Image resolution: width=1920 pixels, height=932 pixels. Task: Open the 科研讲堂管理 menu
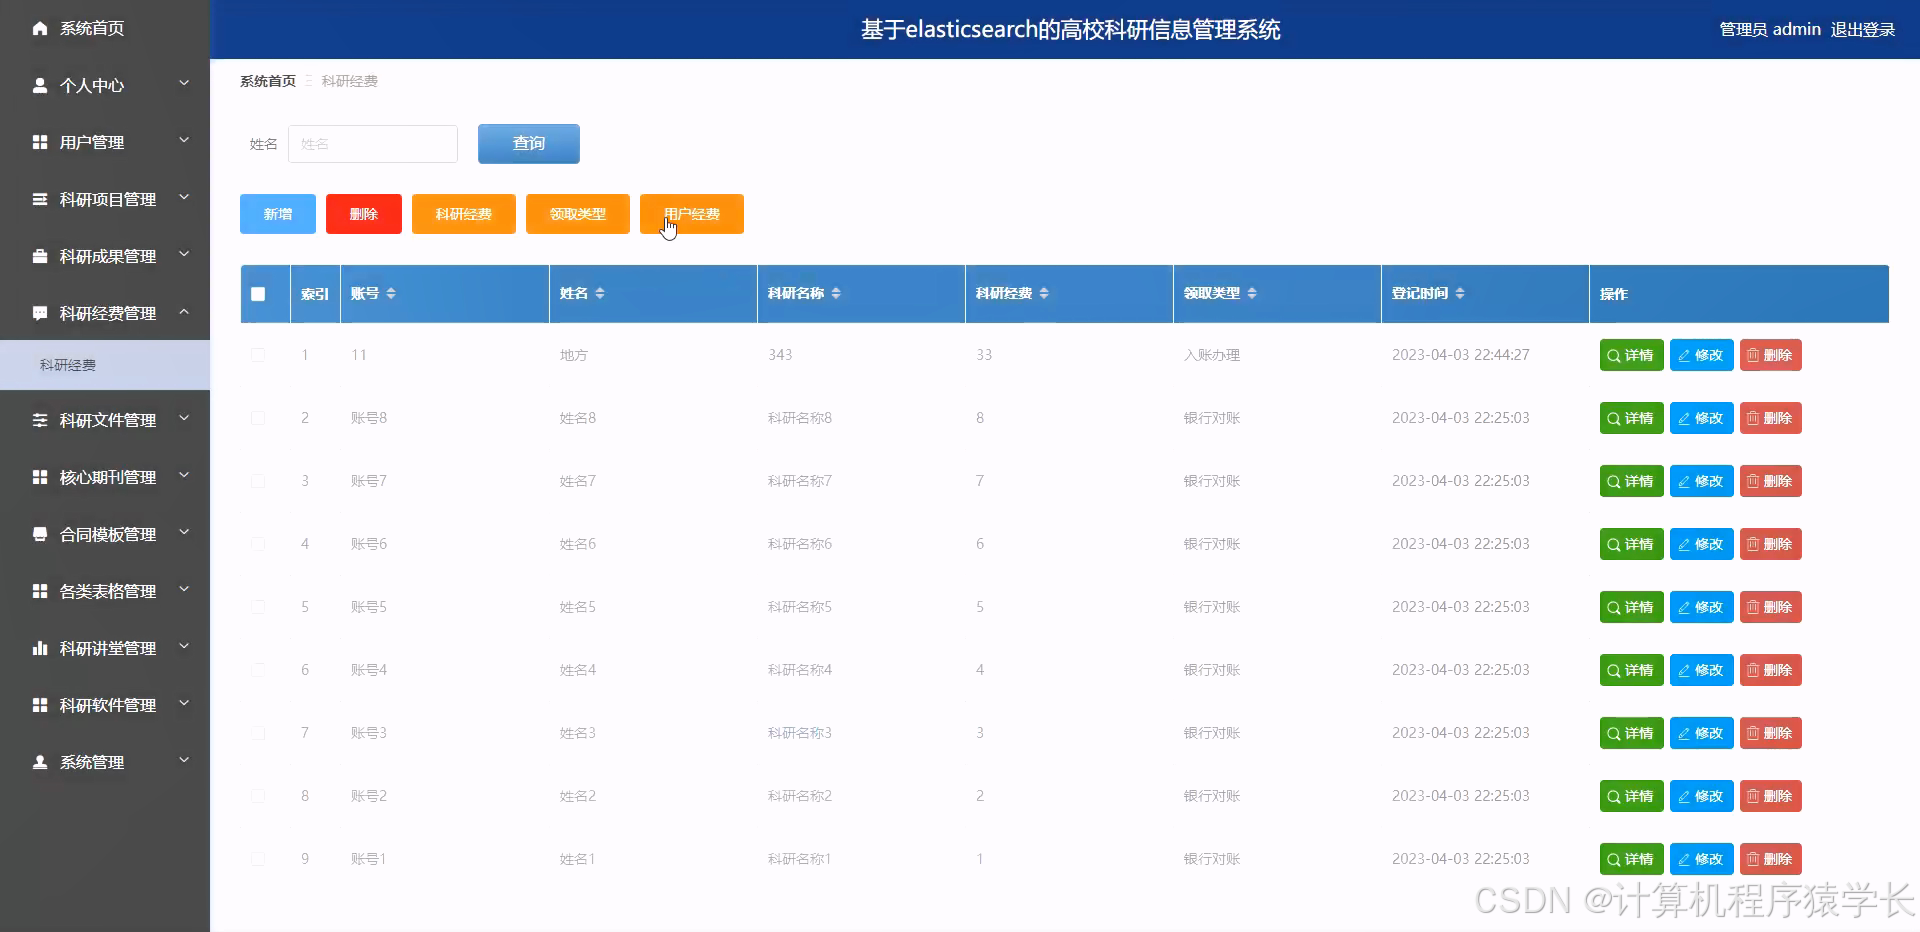coord(105,648)
